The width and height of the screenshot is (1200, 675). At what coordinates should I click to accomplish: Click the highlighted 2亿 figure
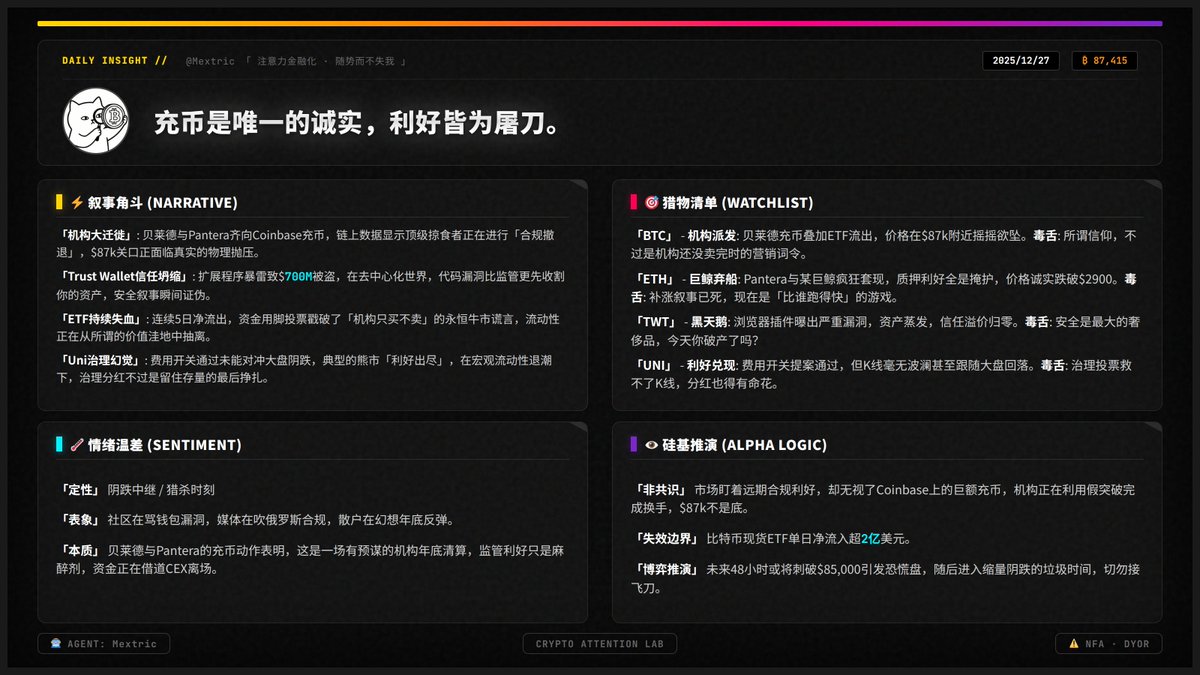[873, 539]
